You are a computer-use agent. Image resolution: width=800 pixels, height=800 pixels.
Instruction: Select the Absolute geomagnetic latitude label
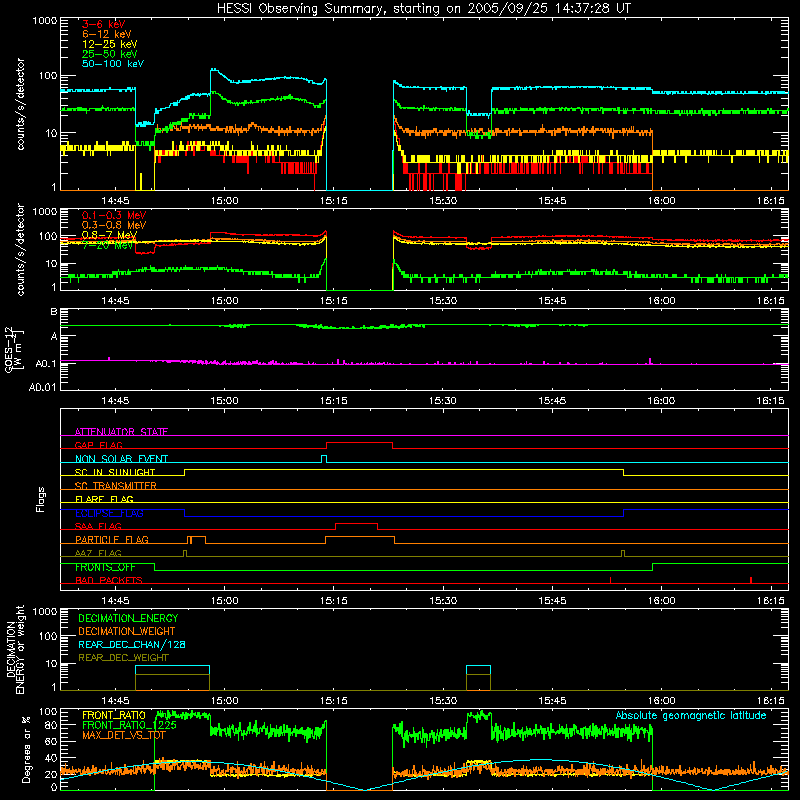(x=691, y=715)
